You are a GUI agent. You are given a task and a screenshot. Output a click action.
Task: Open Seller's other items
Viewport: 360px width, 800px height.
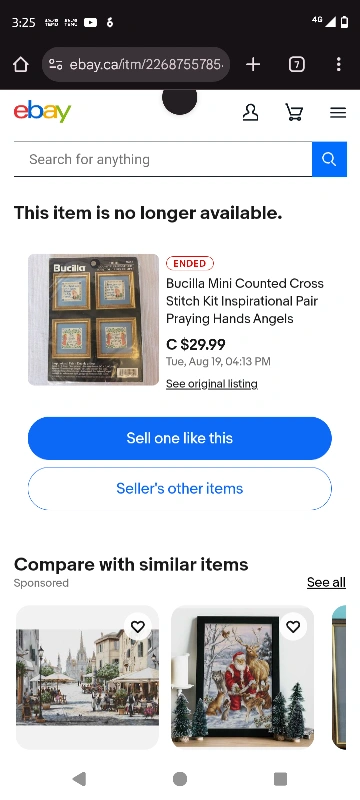179,488
